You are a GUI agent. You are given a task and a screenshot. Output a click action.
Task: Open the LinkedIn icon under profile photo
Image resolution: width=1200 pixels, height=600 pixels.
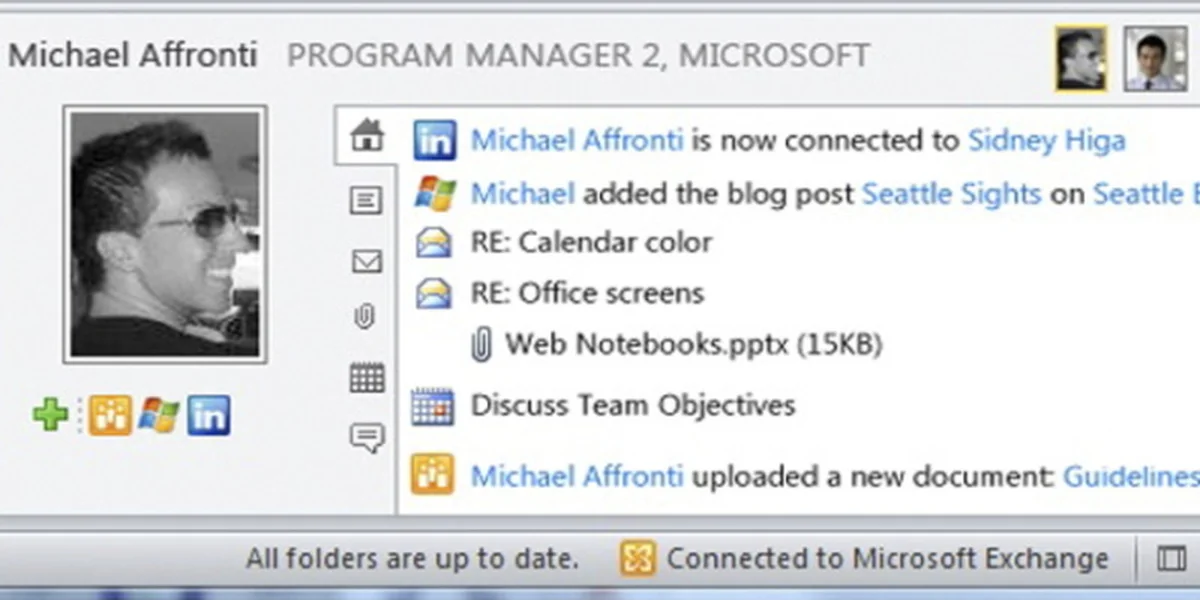(x=208, y=415)
